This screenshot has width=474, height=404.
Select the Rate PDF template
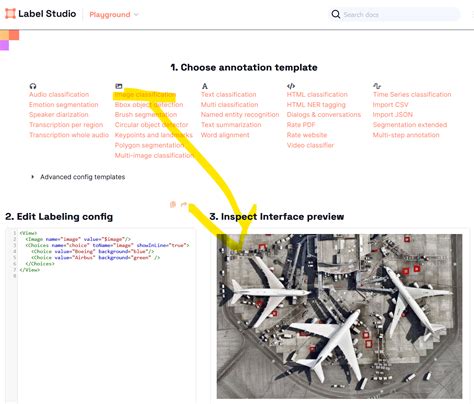(x=301, y=125)
